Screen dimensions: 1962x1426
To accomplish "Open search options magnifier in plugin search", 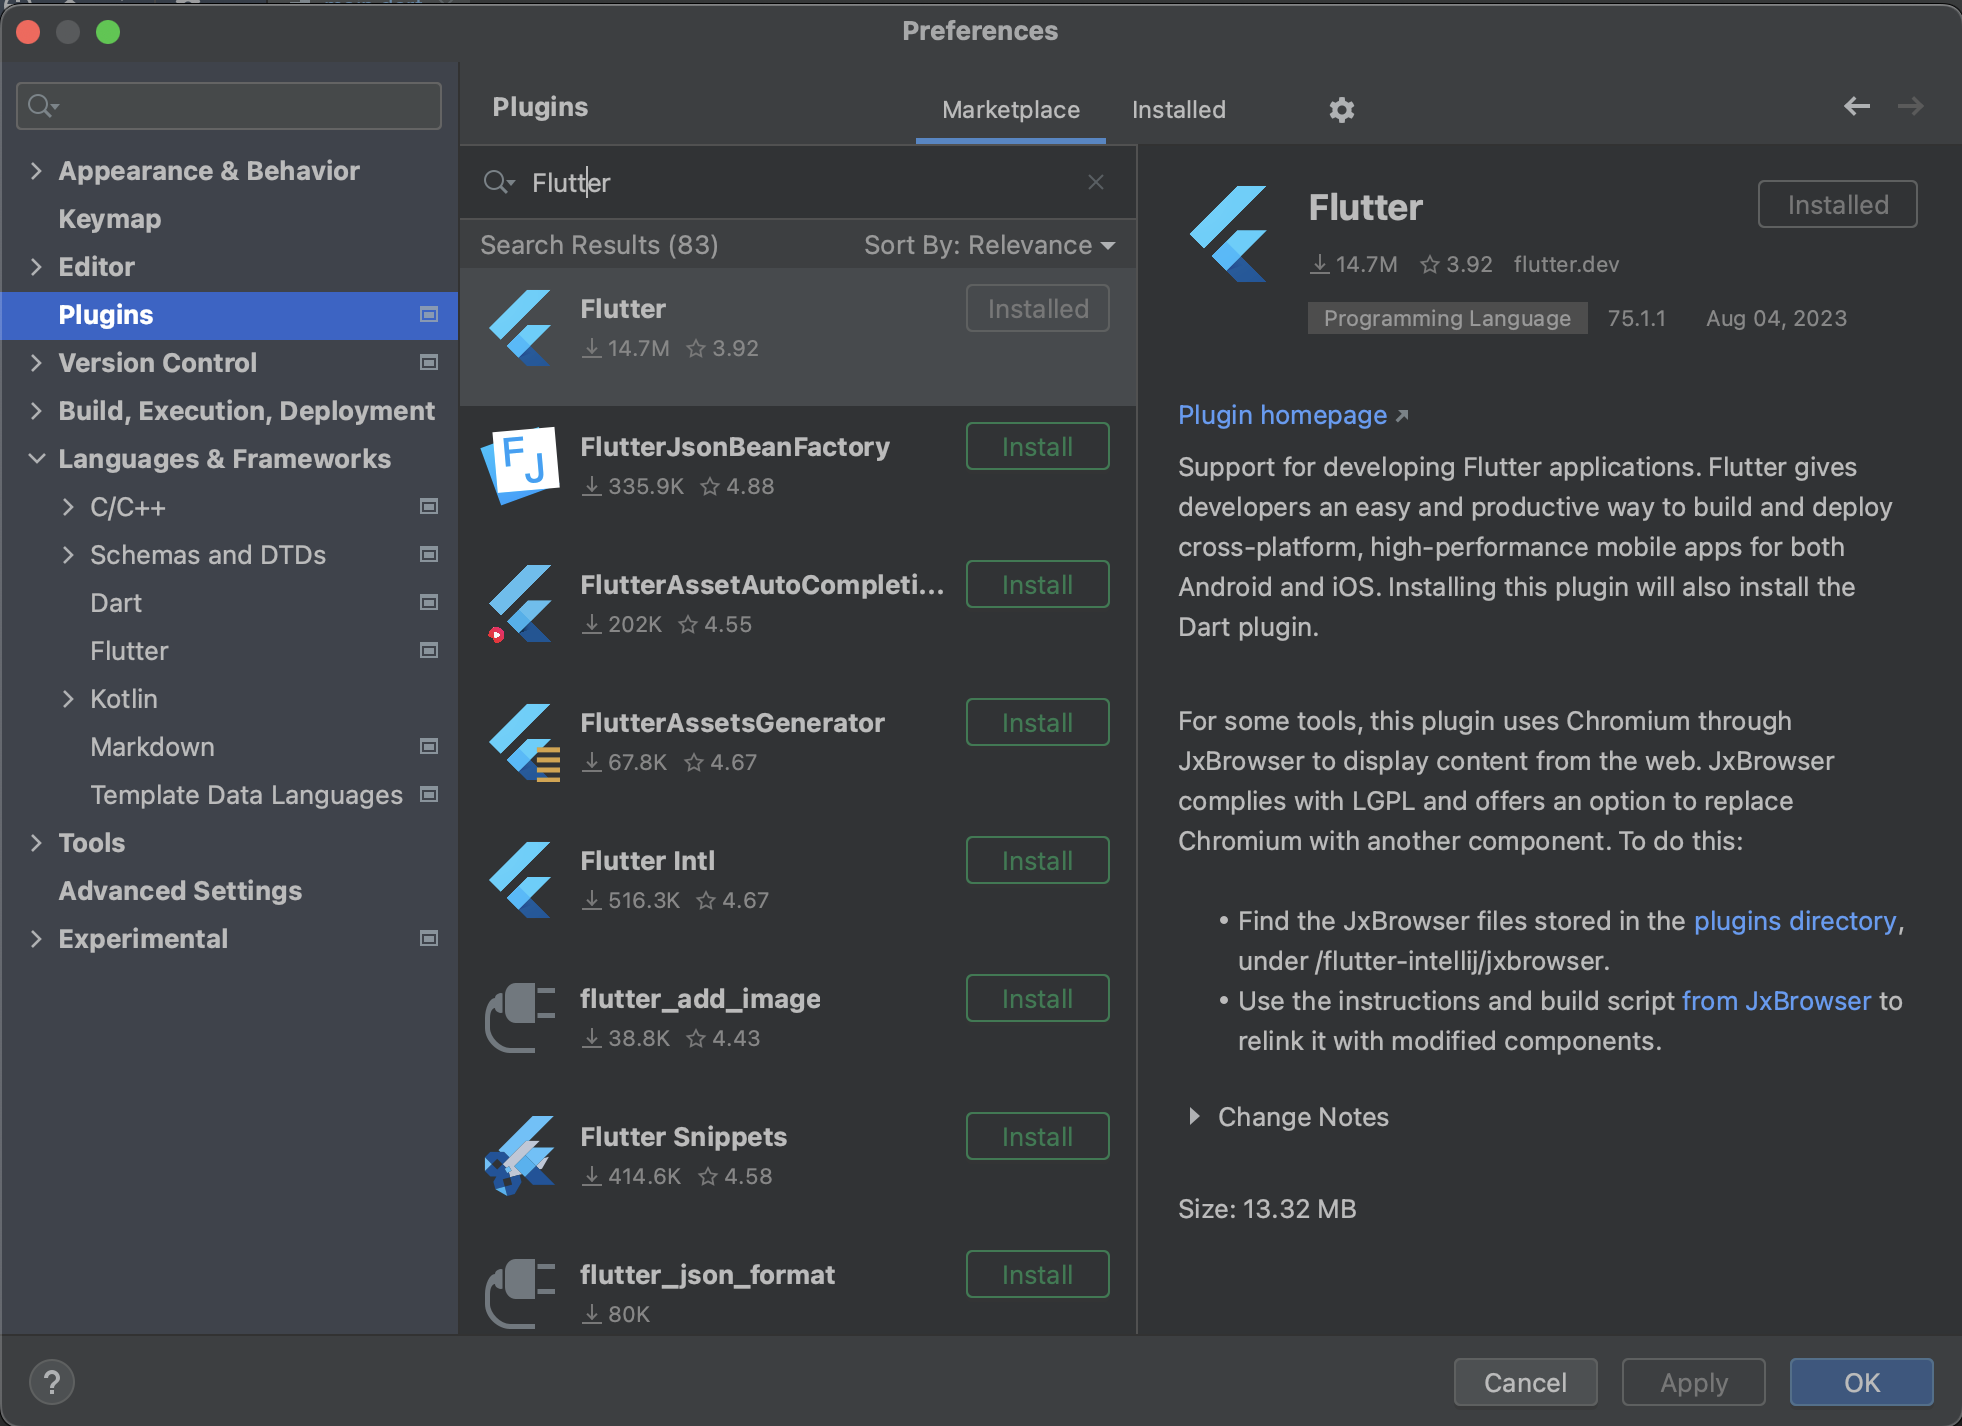I will 498,182.
